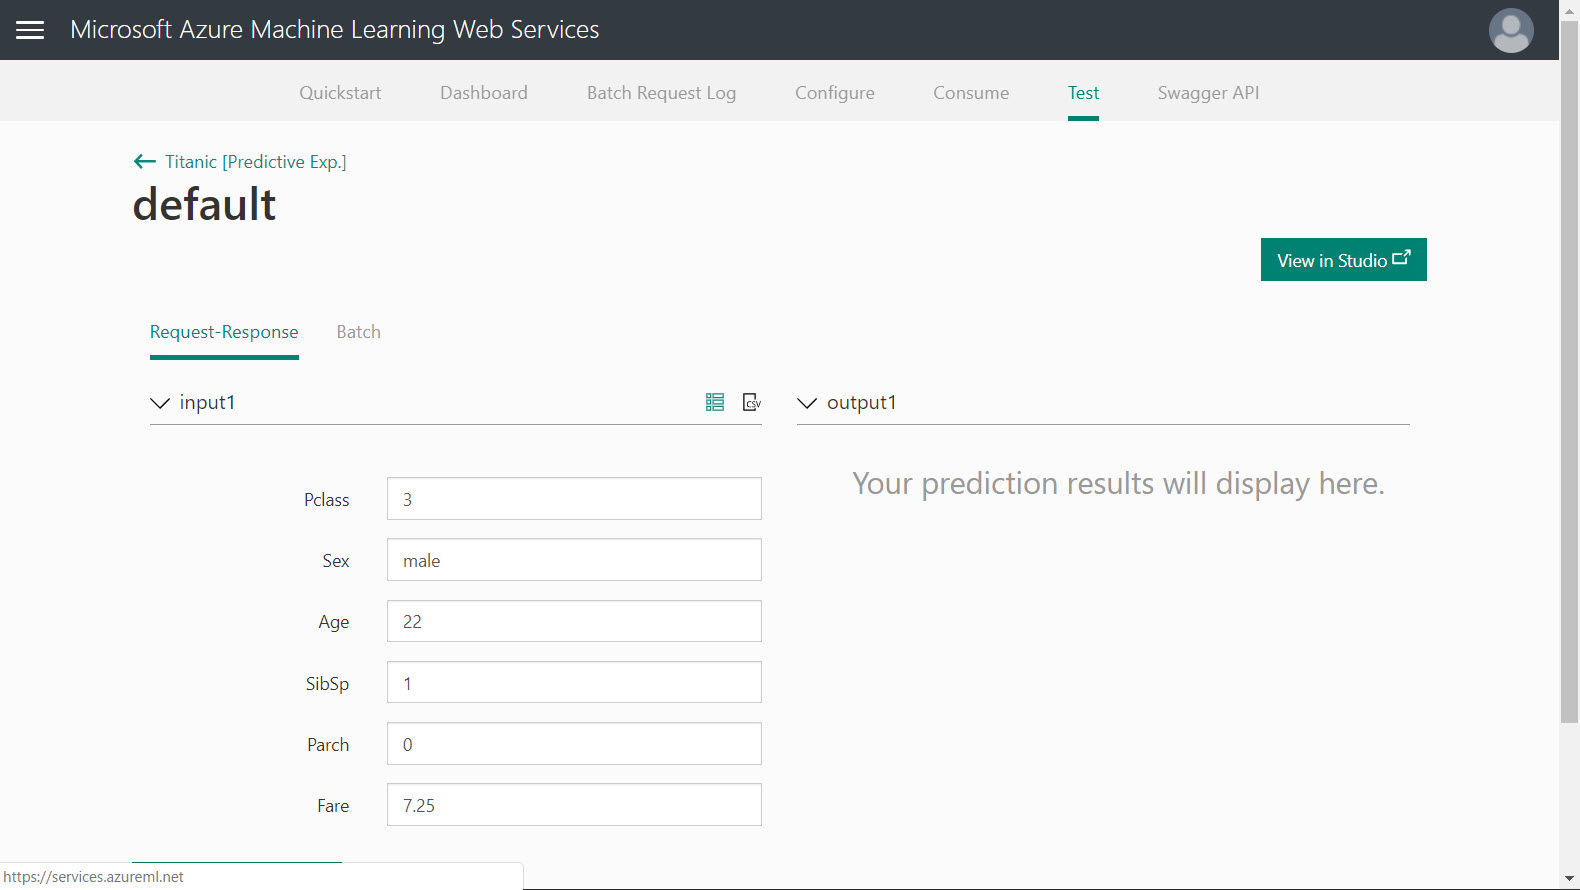The image size is (1580, 890).
Task: Click the Sex input field
Action: tap(574, 560)
